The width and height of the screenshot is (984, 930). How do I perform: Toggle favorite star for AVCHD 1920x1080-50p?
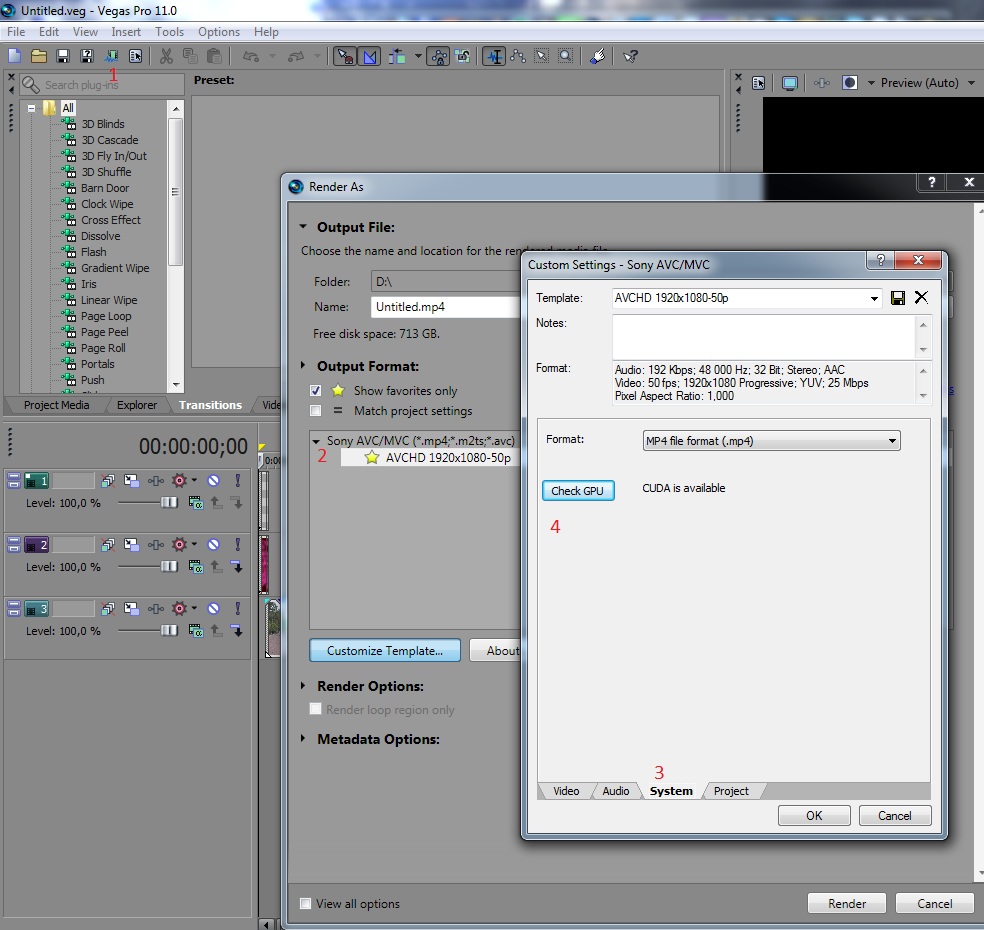372,457
